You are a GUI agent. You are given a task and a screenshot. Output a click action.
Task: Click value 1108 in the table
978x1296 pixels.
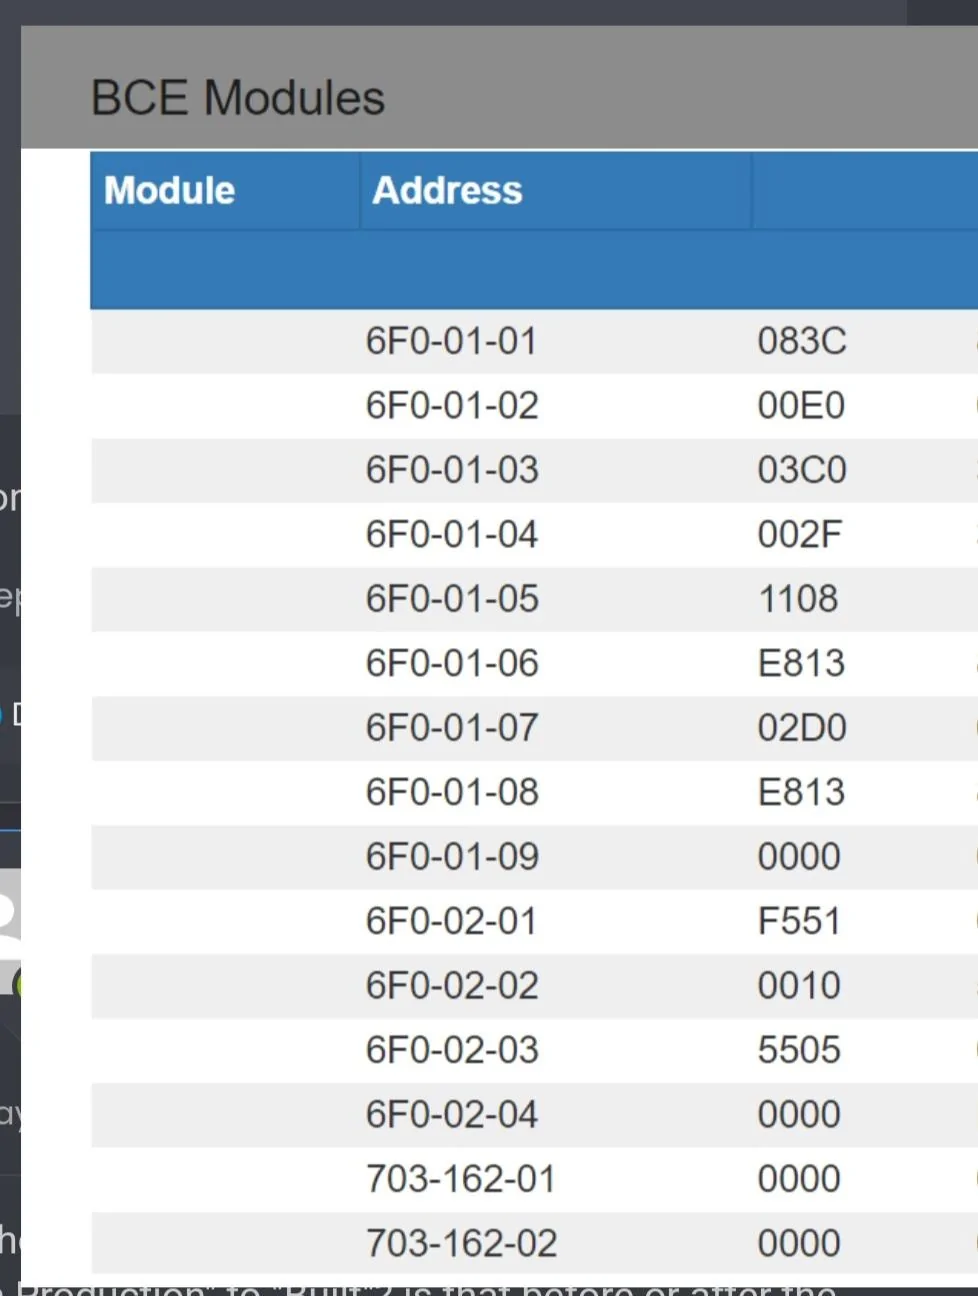pos(798,599)
